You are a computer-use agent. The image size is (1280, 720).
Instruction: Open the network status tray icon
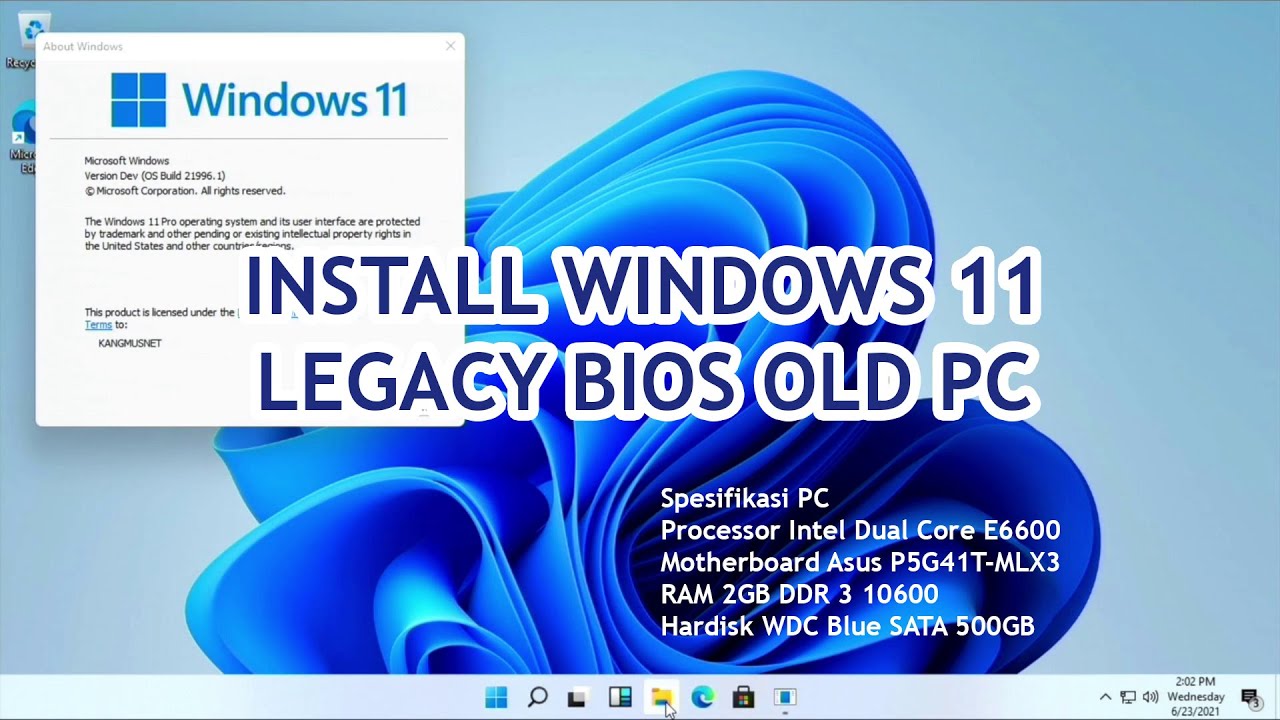pyautogui.click(x=1128, y=697)
